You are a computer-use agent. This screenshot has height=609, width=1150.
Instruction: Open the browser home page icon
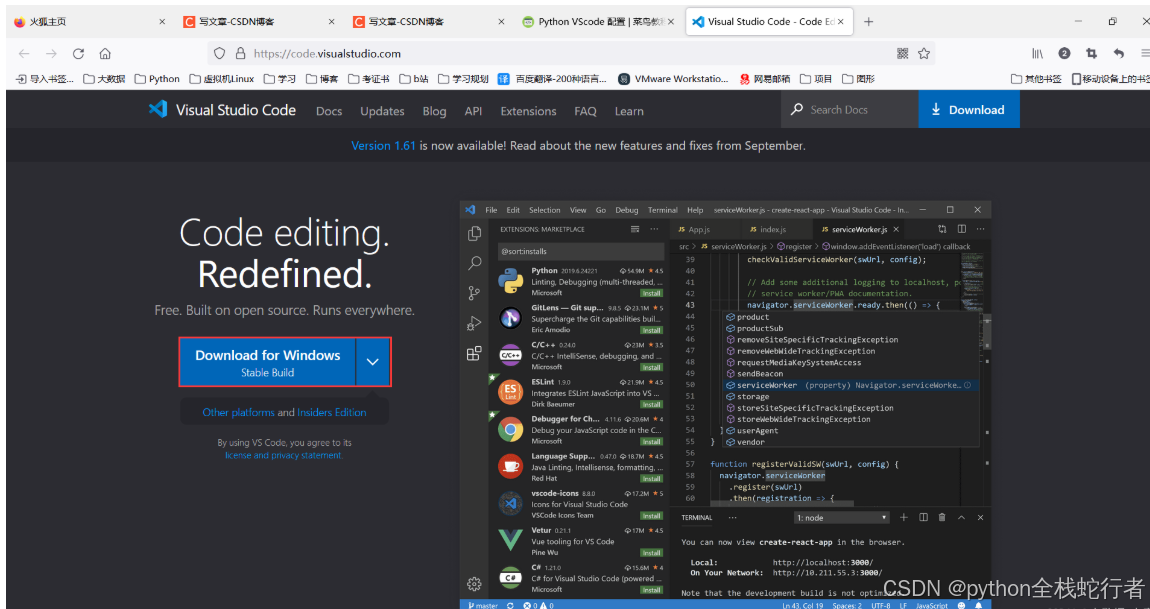(x=105, y=54)
